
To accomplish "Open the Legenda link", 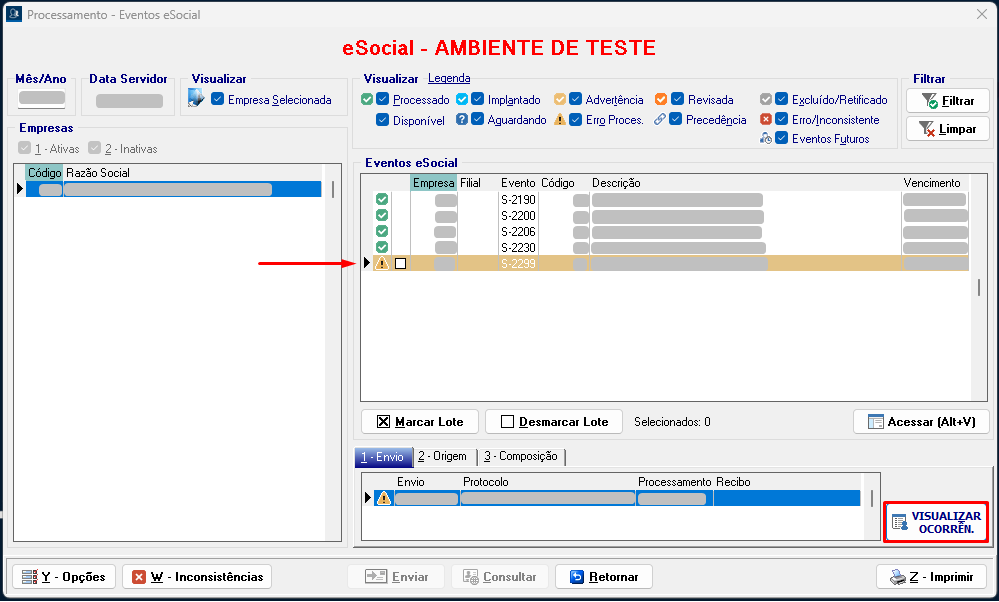I will (x=449, y=78).
